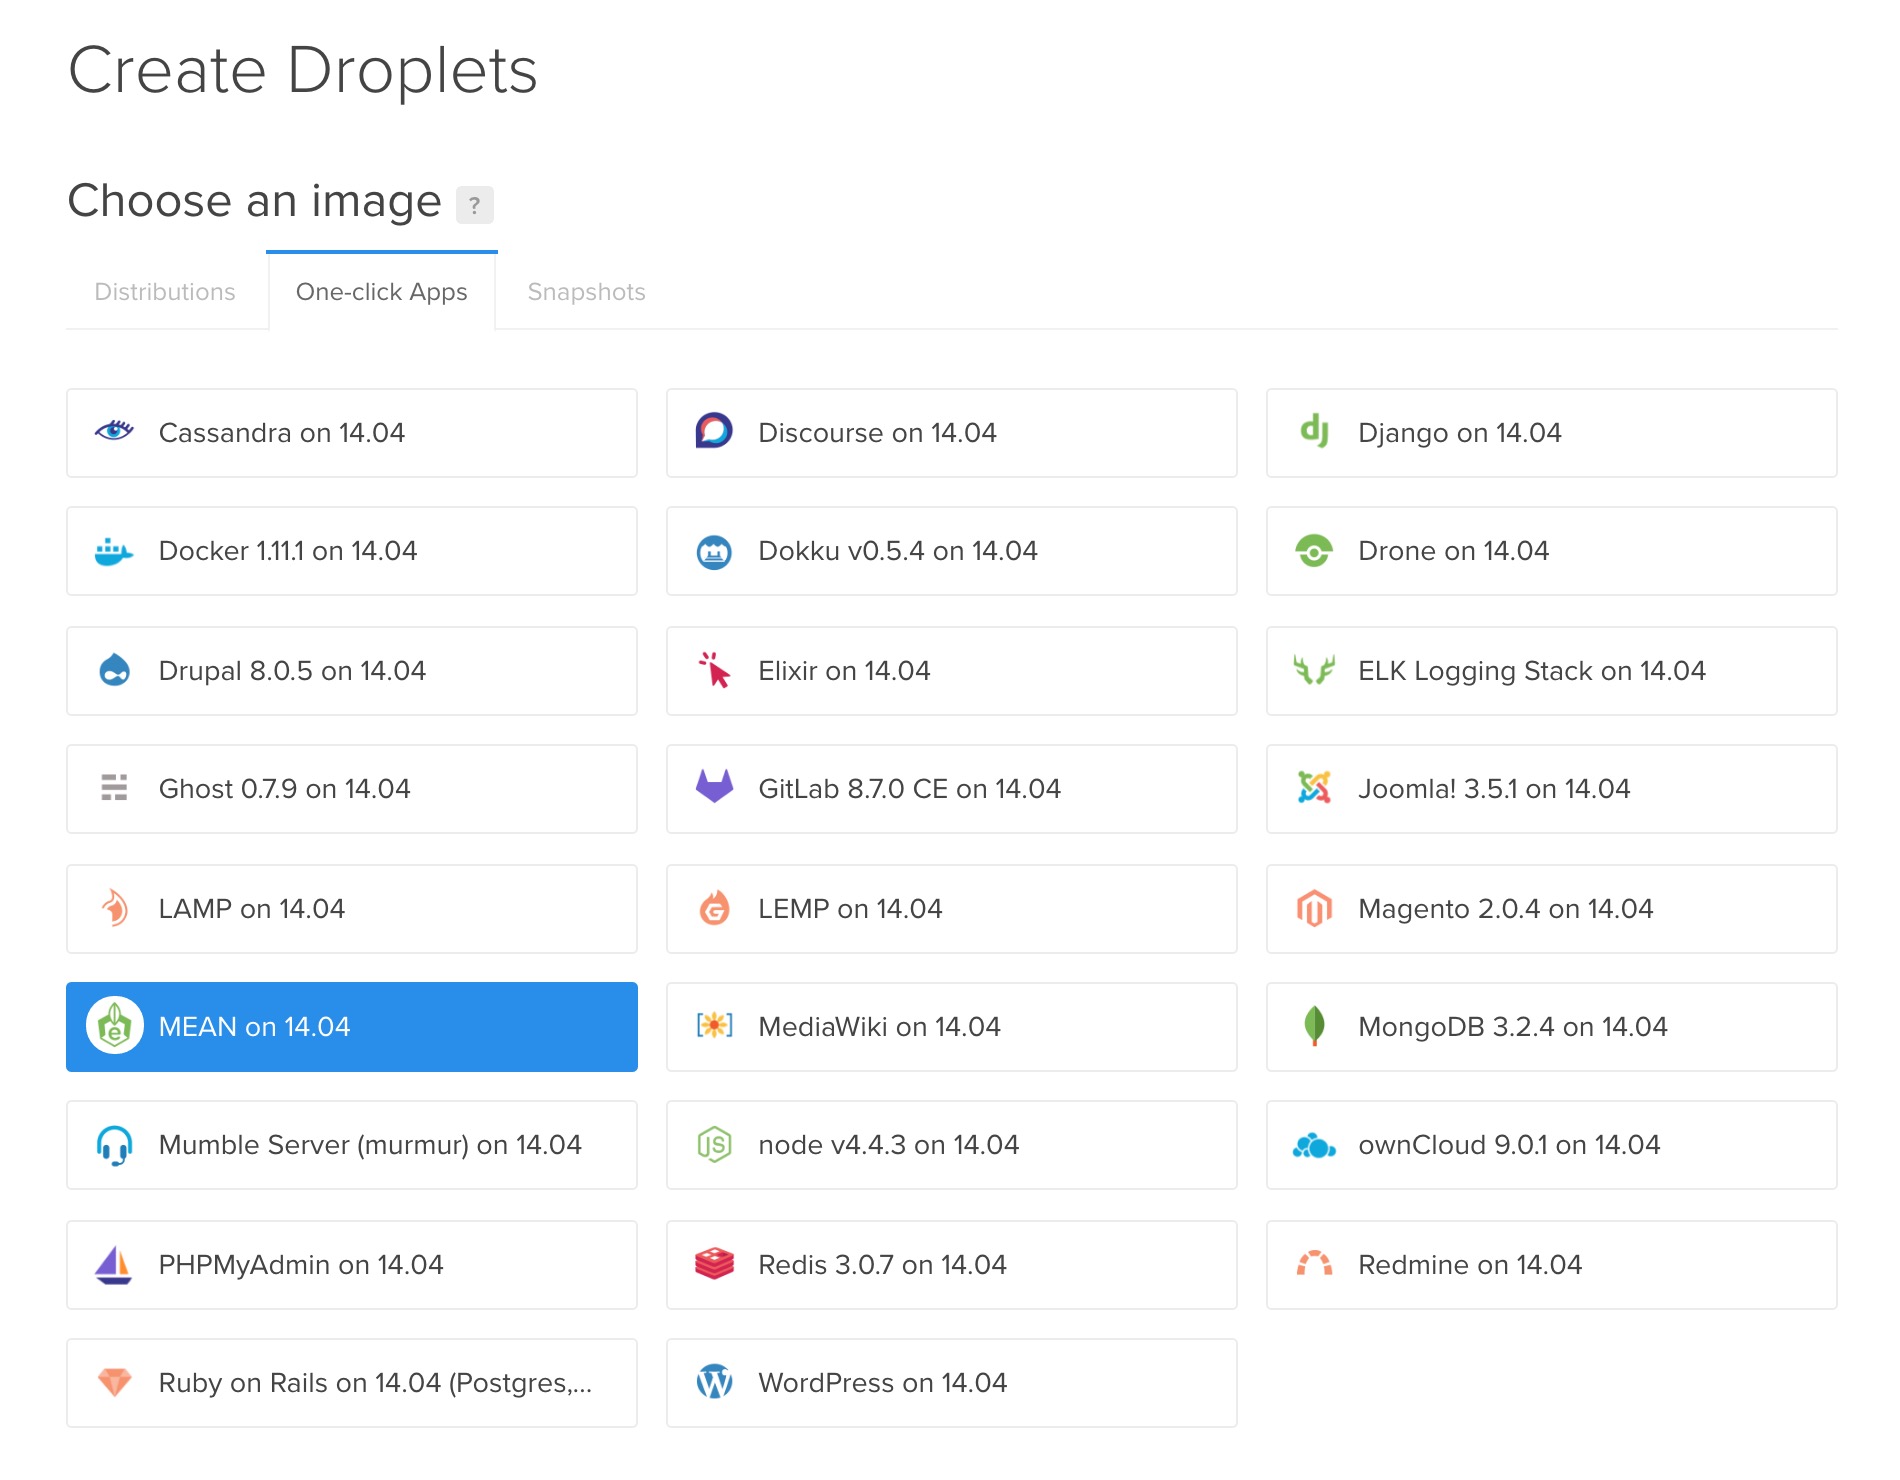Click the Cassandra eye logo icon
Viewport: 1900px width, 1480px height.
tap(114, 432)
